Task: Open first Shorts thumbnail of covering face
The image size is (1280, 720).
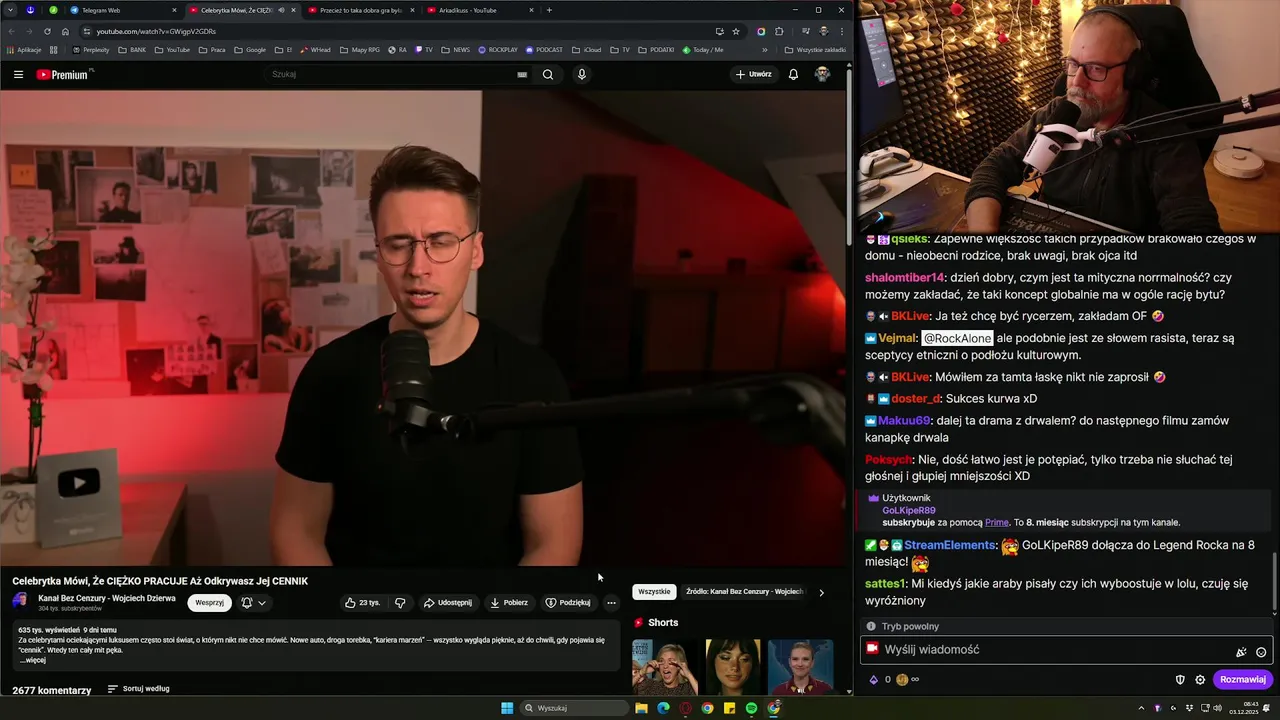Action: click(665, 667)
